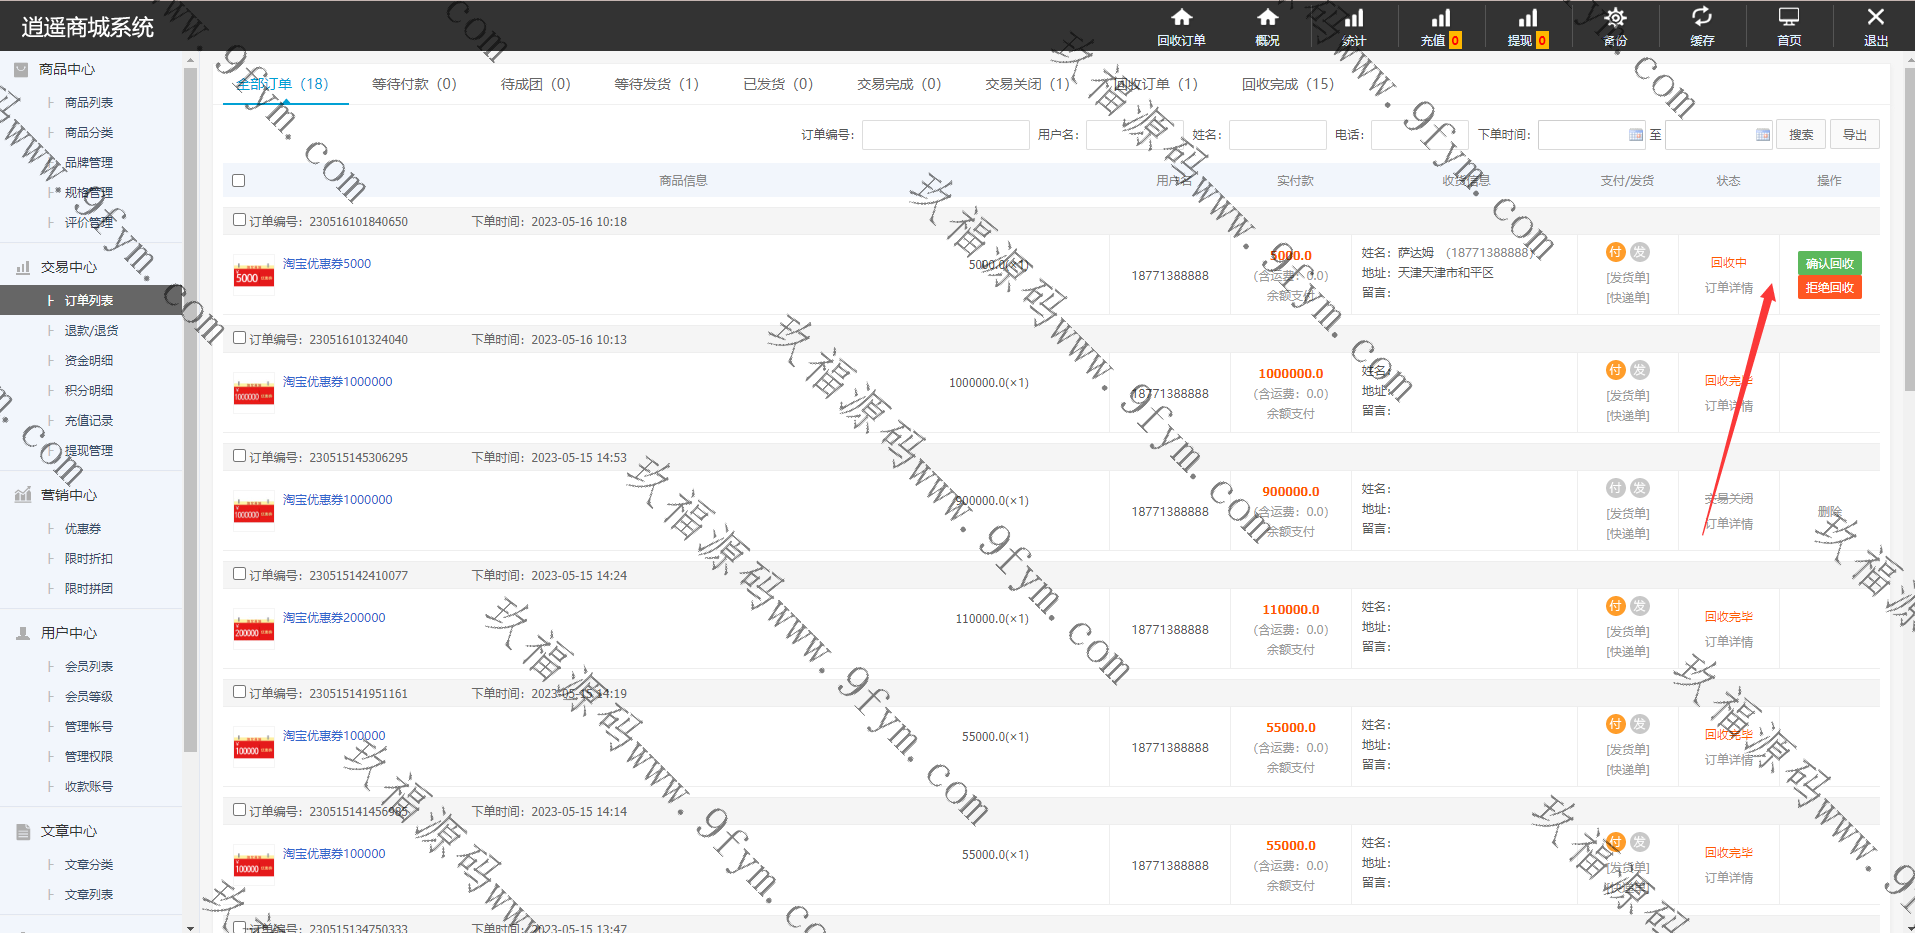
Task: Go to 首页 via monitor icon
Action: [x=1789, y=27]
